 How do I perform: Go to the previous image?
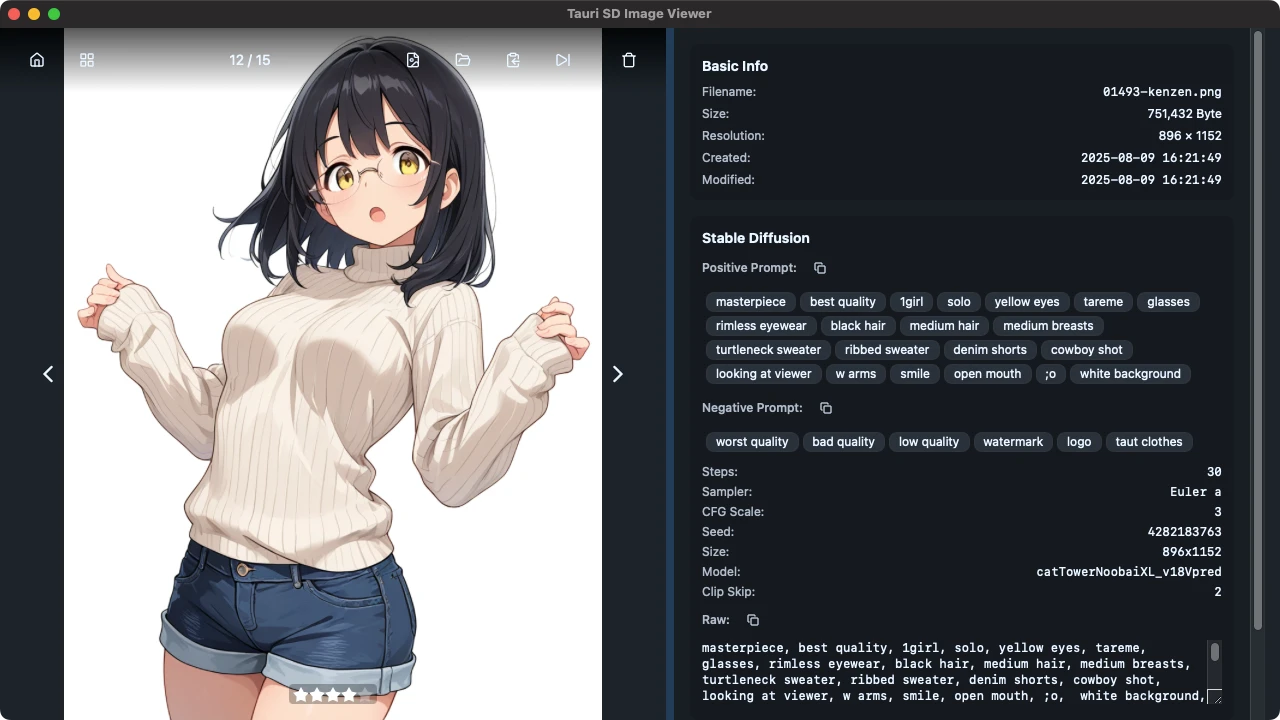[48, 374]
